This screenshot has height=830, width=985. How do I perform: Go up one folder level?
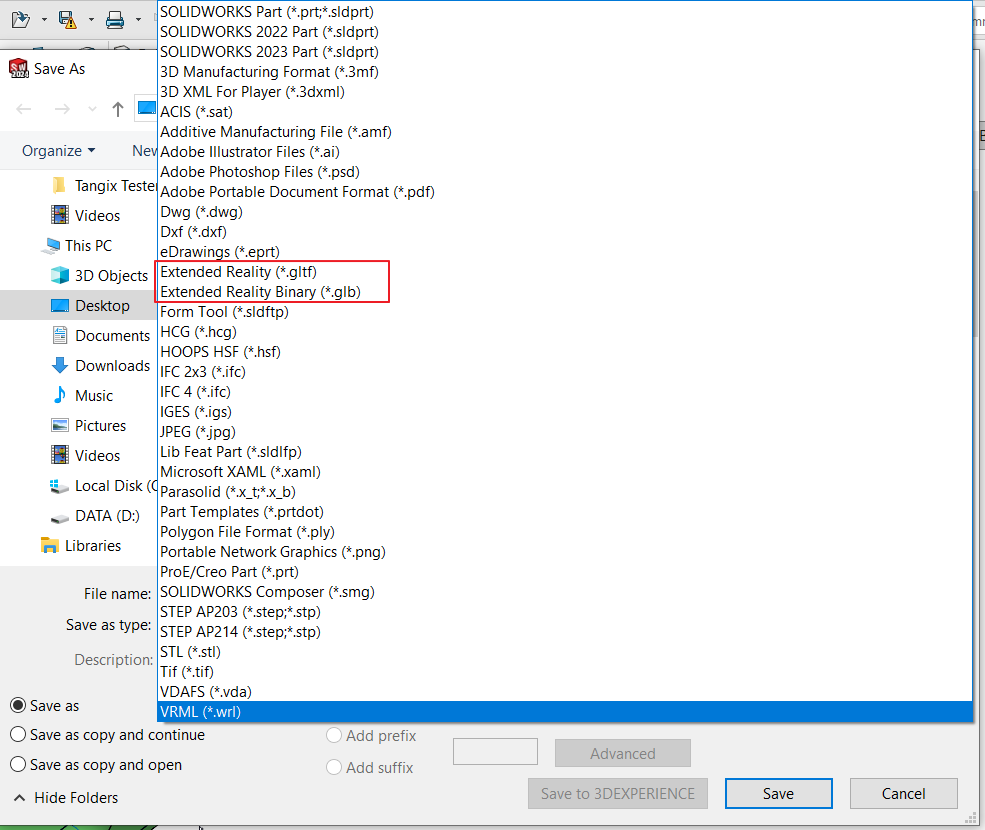coord(117,109)
